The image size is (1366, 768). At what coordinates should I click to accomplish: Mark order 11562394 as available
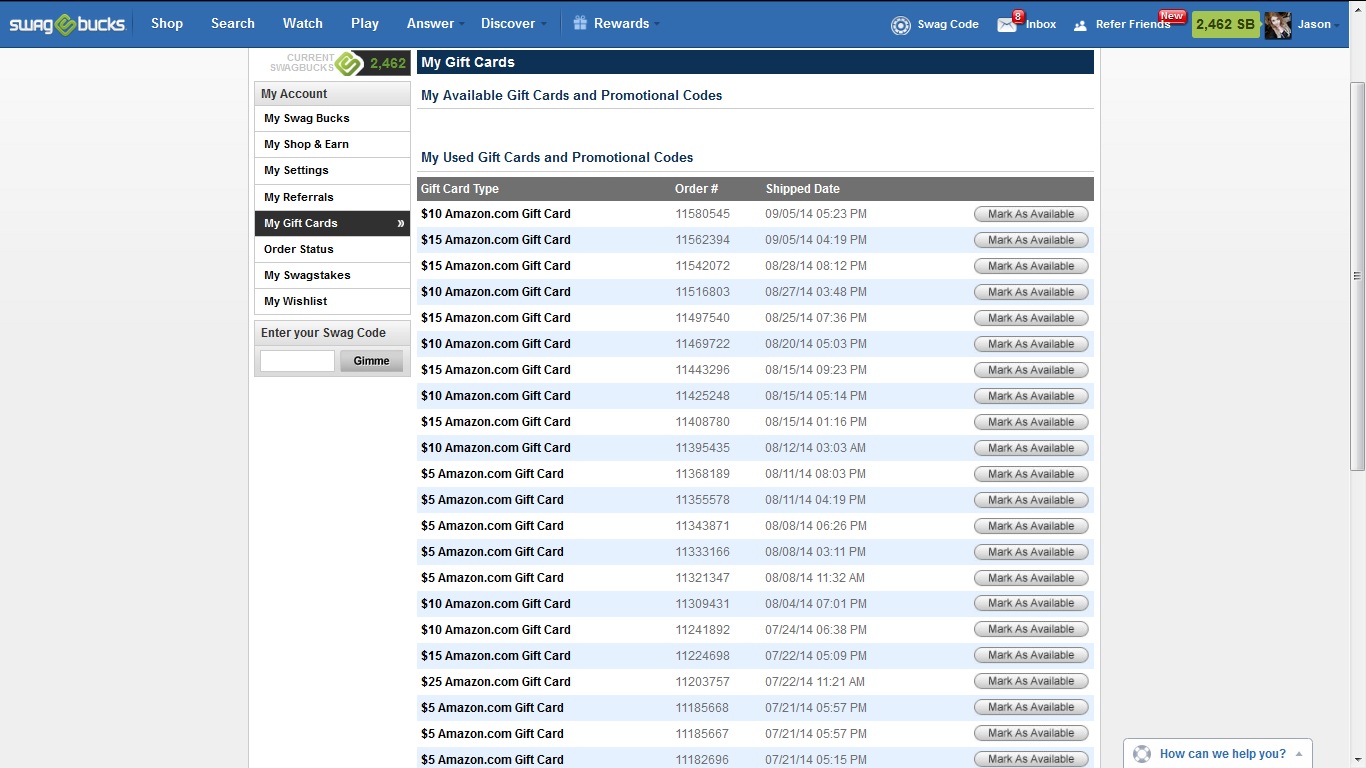click(x=1031, y=240)
